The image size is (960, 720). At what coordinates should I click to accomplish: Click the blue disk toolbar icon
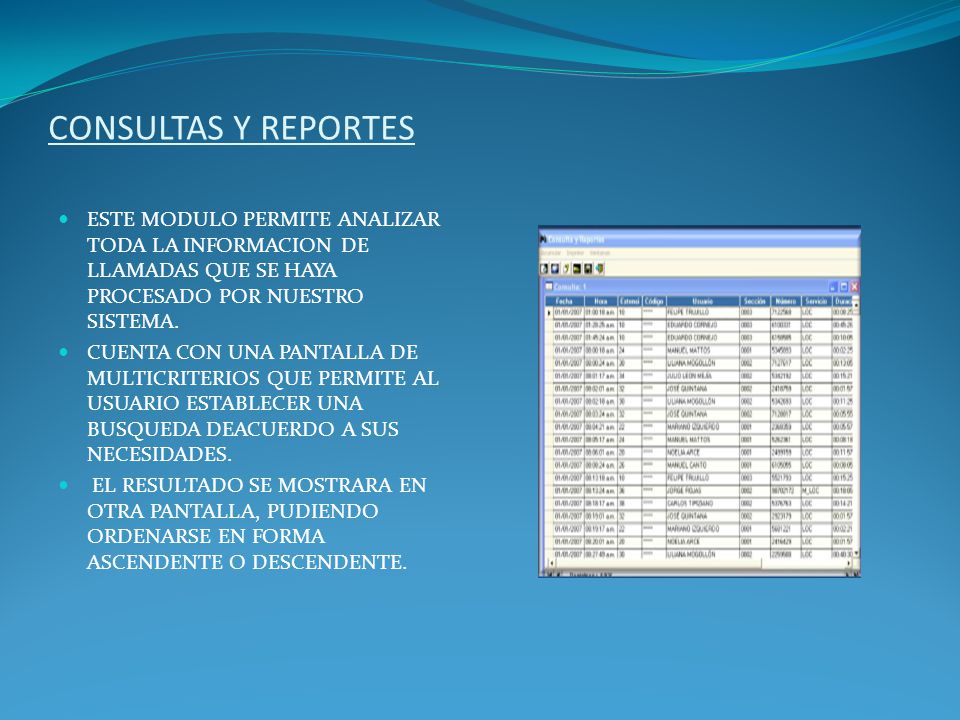(x=555, y=269)
